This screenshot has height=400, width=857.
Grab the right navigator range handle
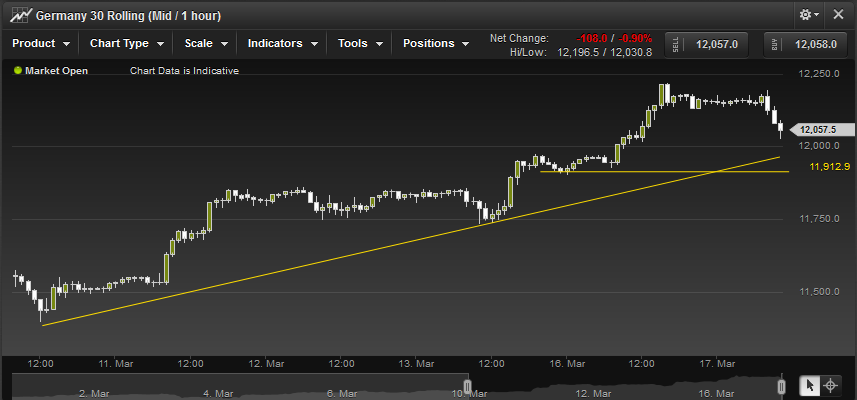coord(782,387)
